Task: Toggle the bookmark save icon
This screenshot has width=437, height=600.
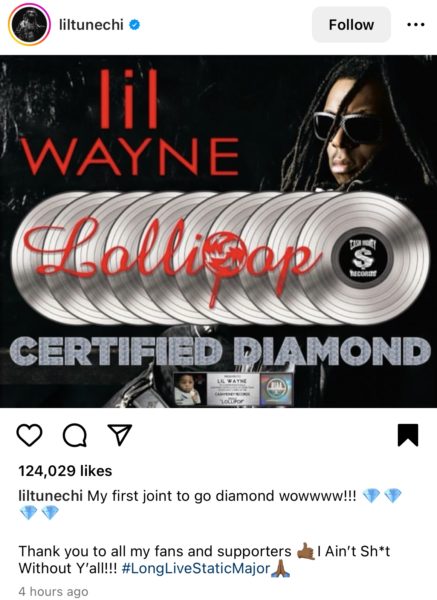Action: pos(408,435)
